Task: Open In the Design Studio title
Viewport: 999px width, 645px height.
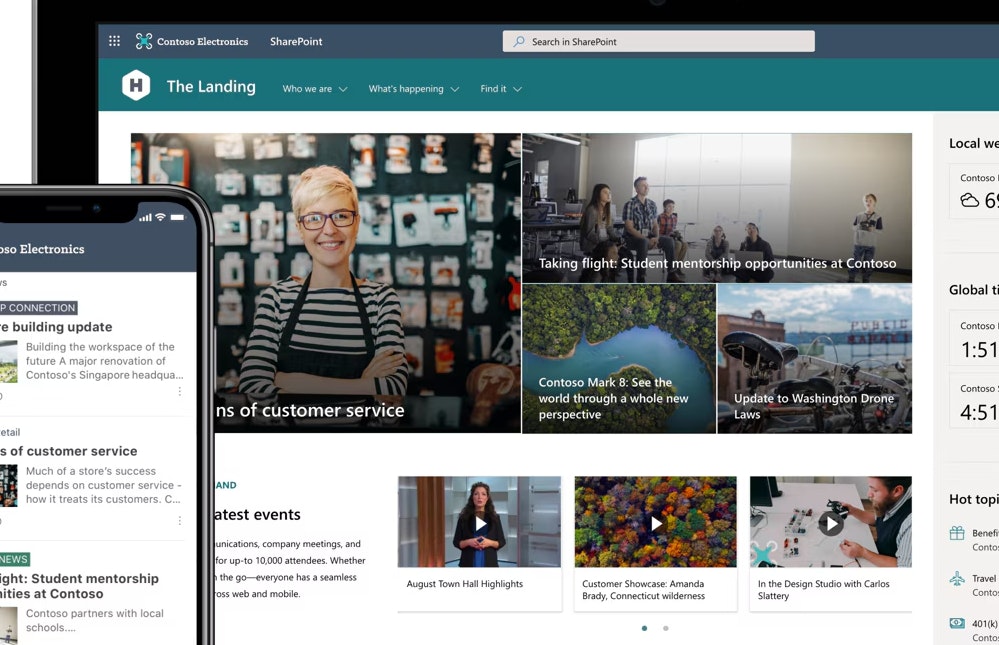Action: 823,590
